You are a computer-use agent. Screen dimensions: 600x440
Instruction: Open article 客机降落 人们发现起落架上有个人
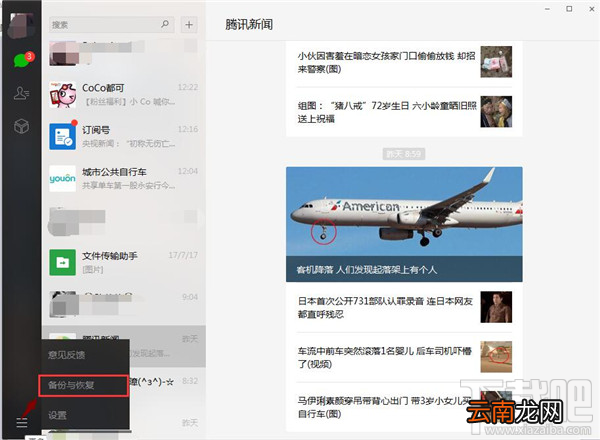[x=367, y=270]
